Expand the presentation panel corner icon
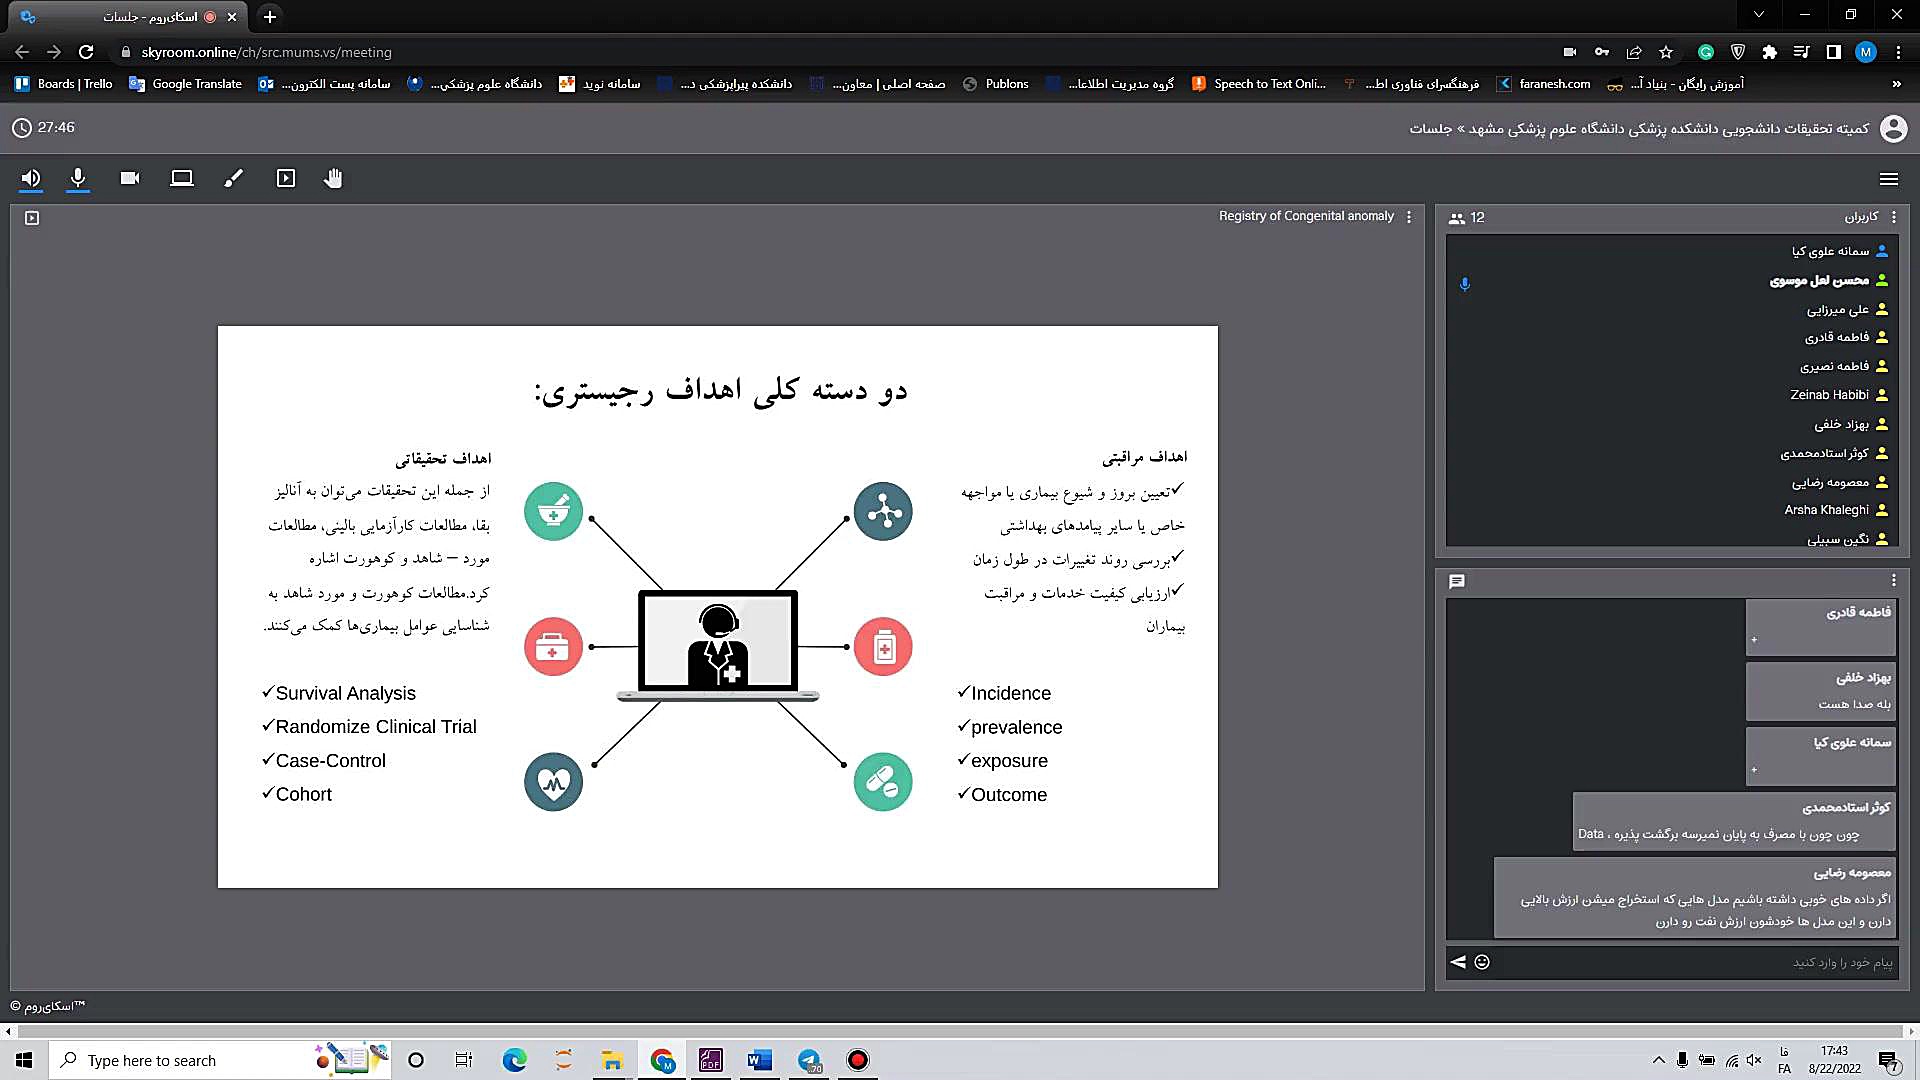The image size is (1920, 1080). point(32,217)
